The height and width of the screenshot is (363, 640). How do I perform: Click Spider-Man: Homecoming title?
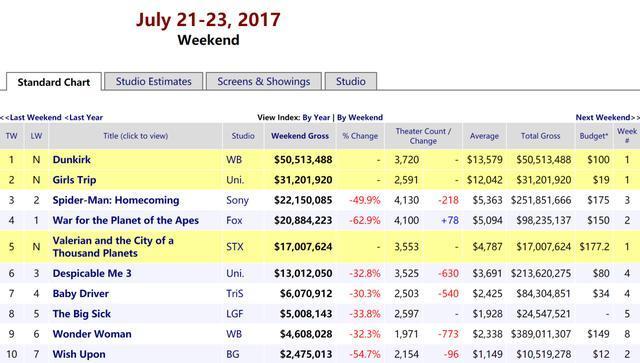[116, 200]
